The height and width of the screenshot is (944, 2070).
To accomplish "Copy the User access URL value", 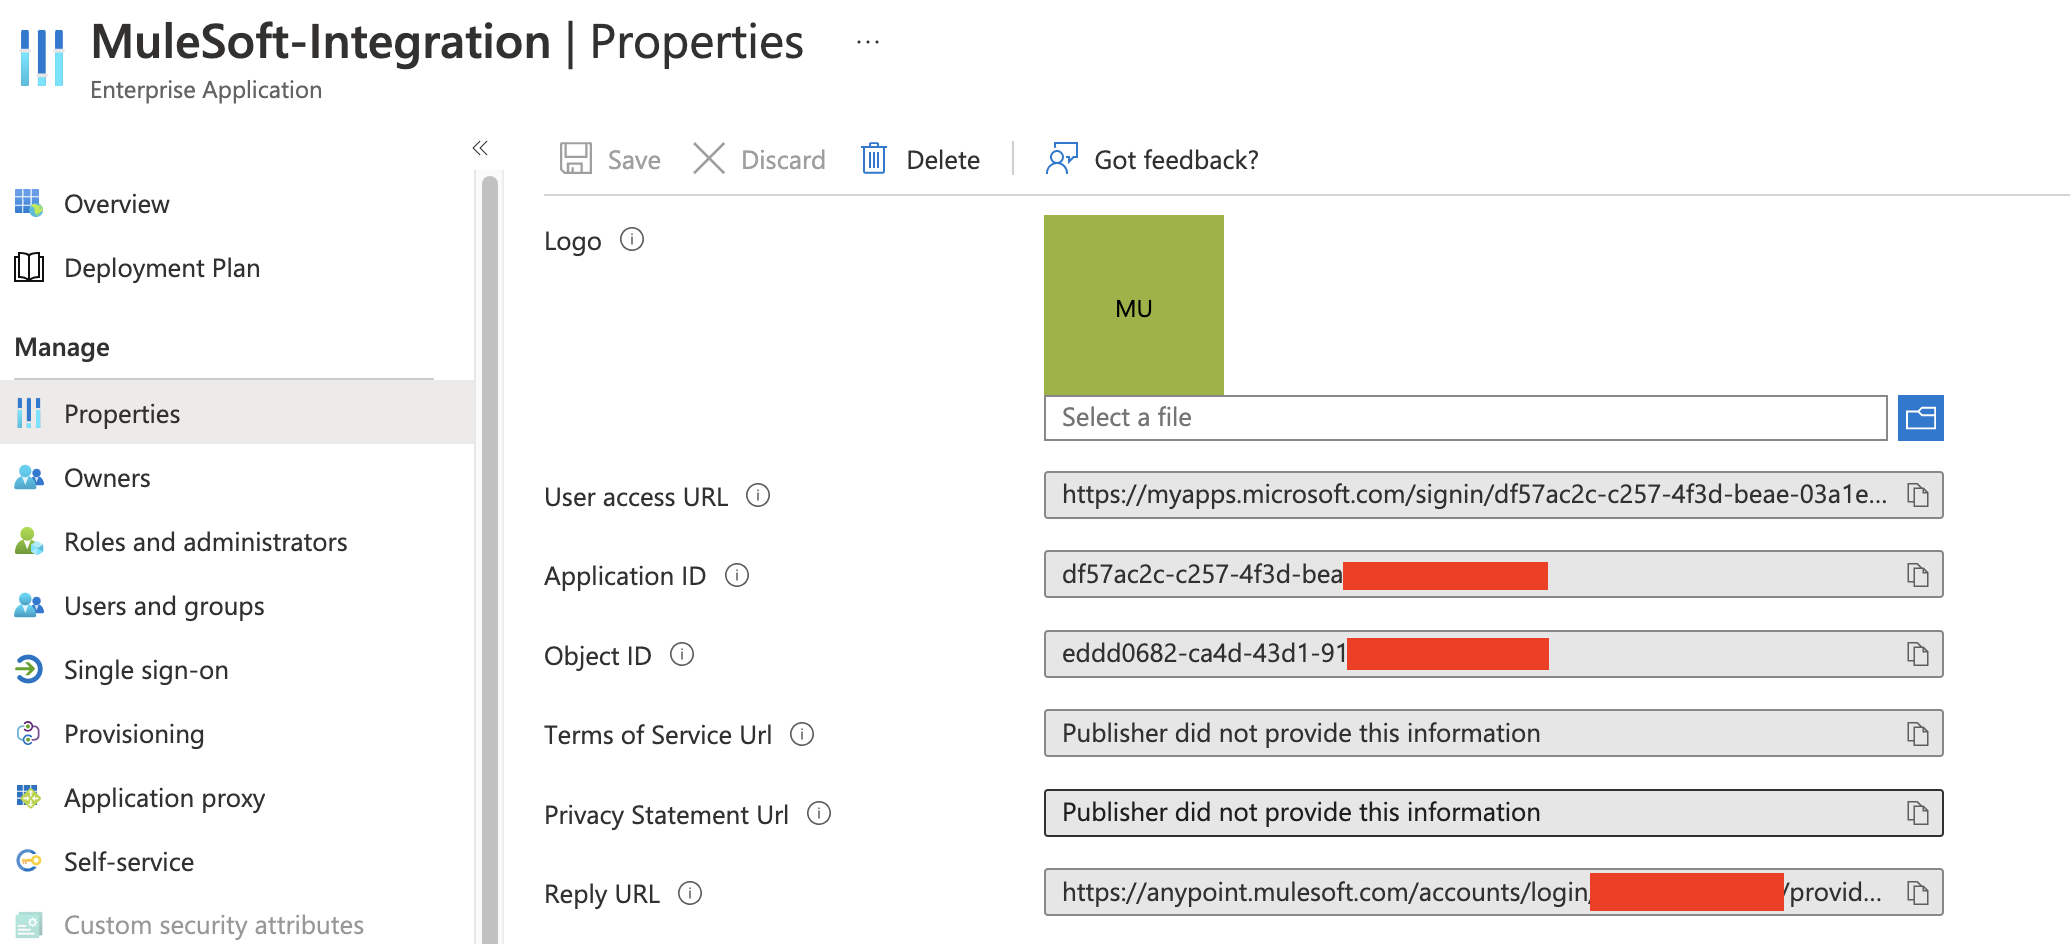I will tap(1917, 495).
